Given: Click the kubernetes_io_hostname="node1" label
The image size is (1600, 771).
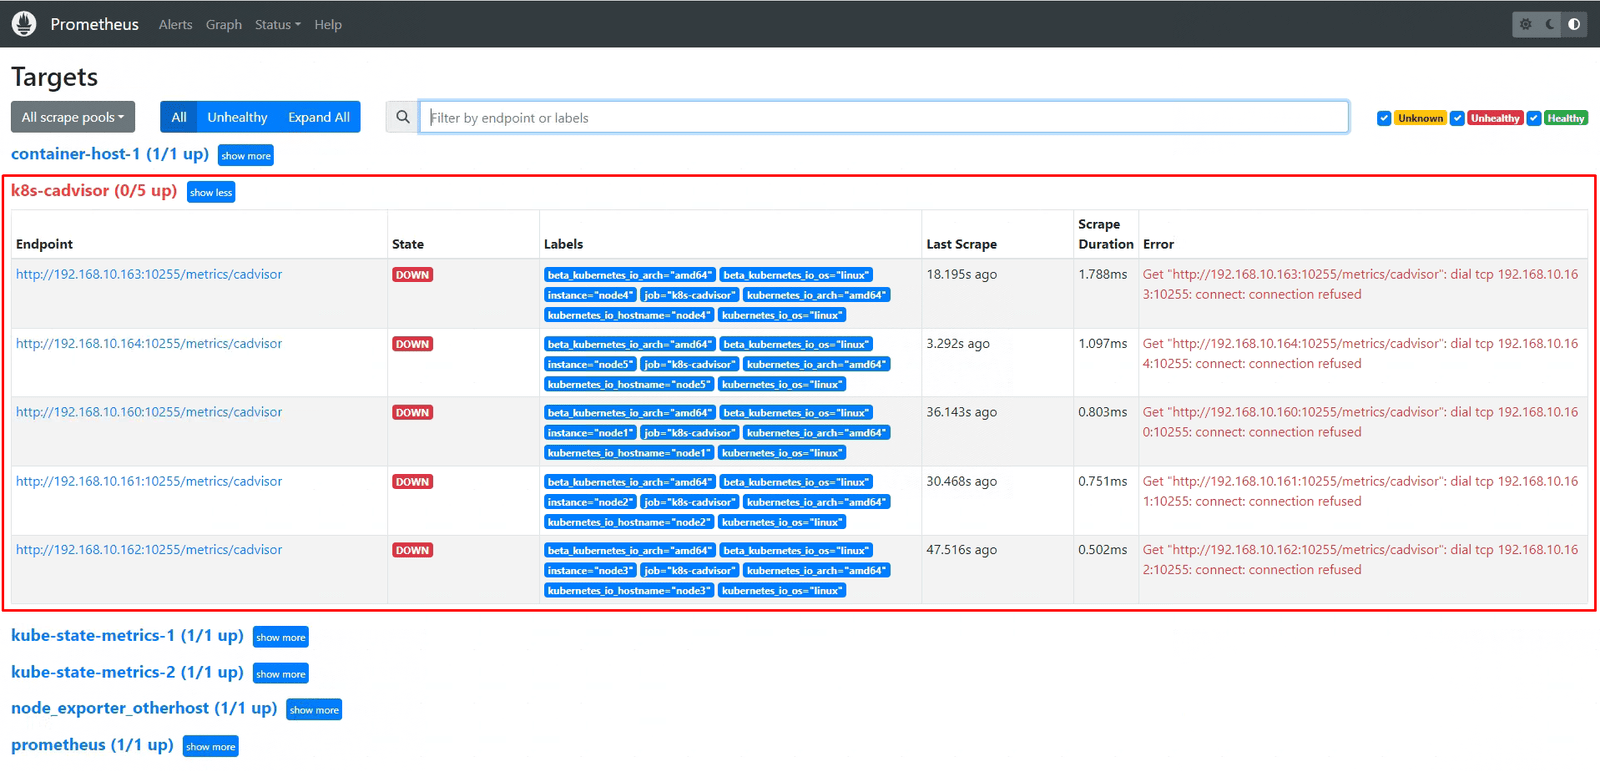Looking at the screenshot, I should [629, 453].
